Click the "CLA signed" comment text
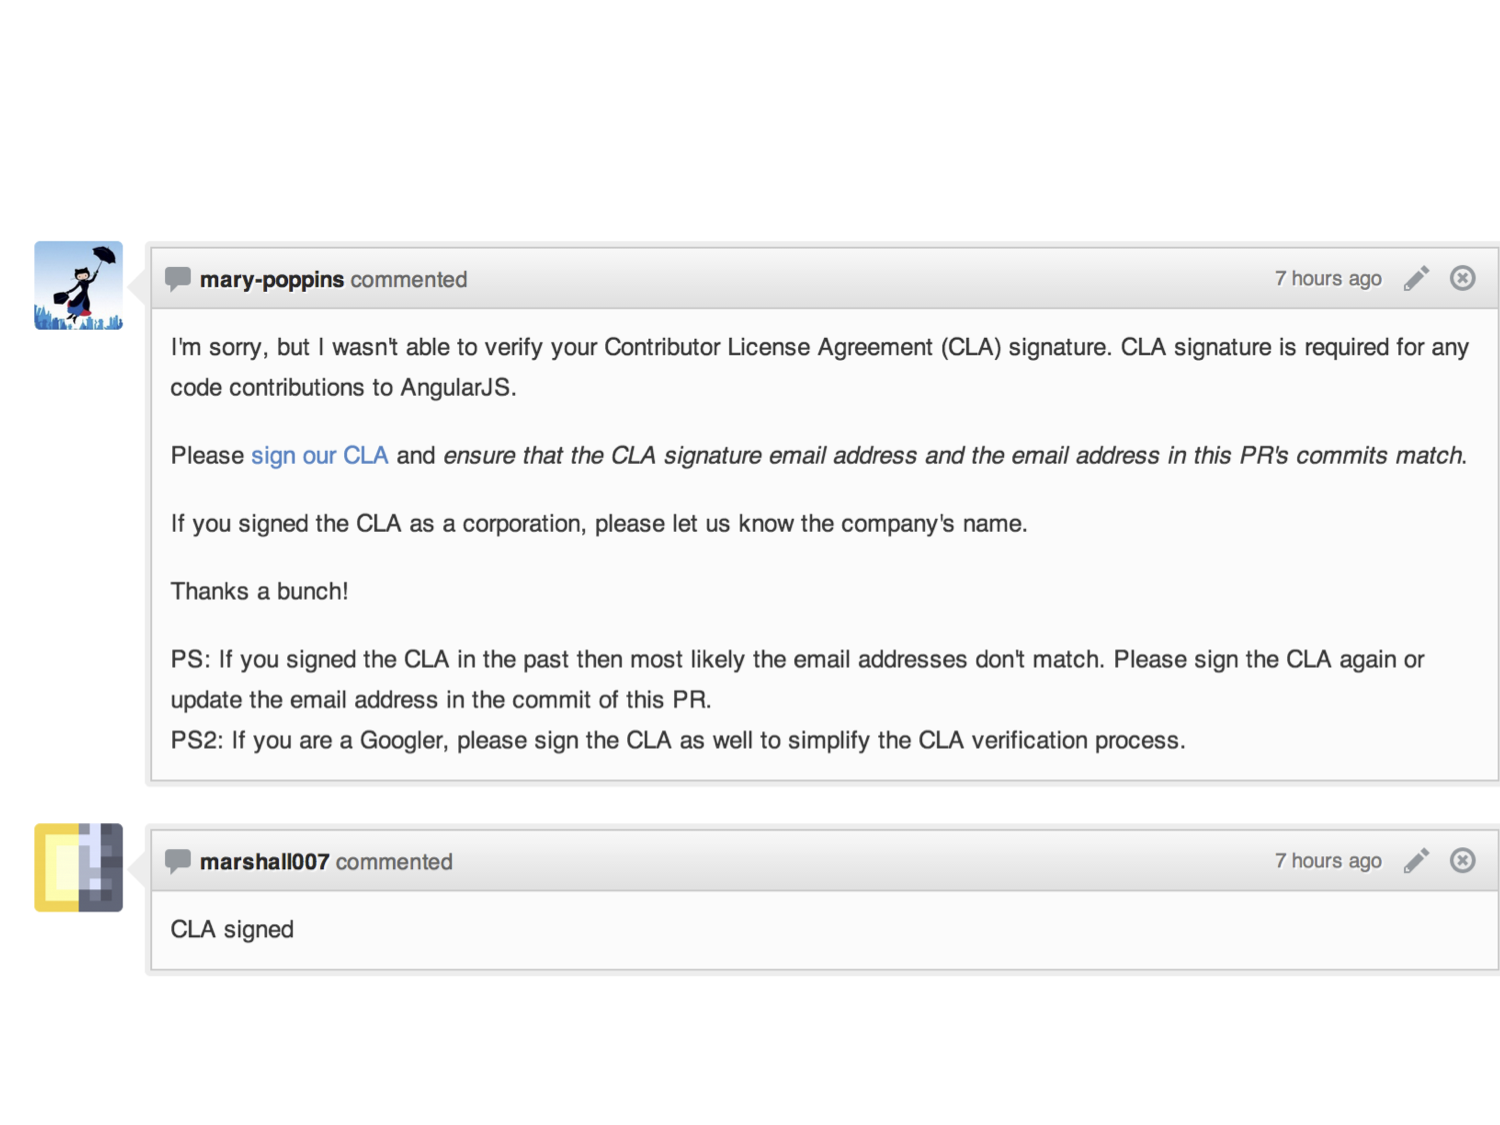 click(x=232, y=930)
